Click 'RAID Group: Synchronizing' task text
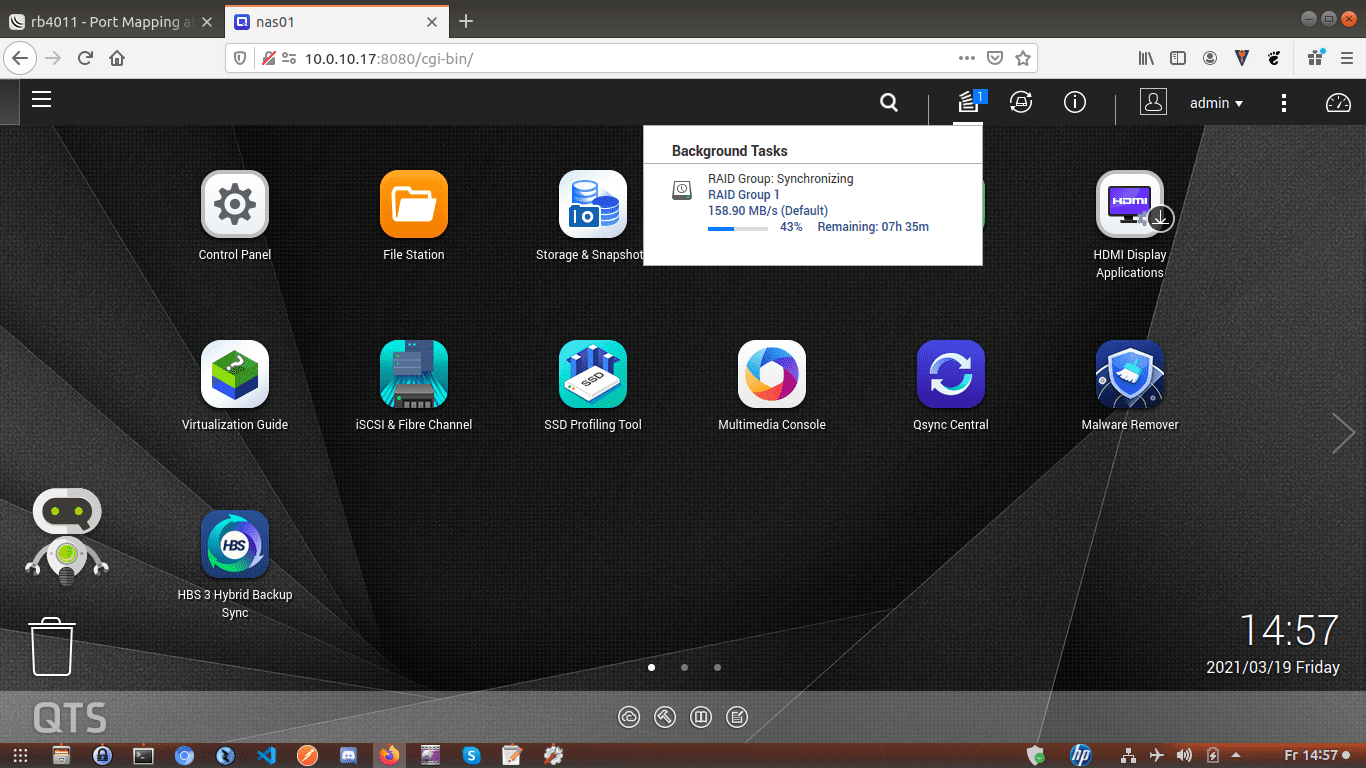This screenshot has width=1366, height=768. point(781,179)
